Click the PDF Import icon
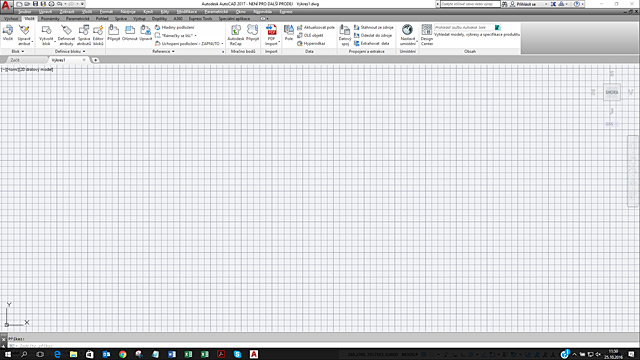 tap(271, 35)
